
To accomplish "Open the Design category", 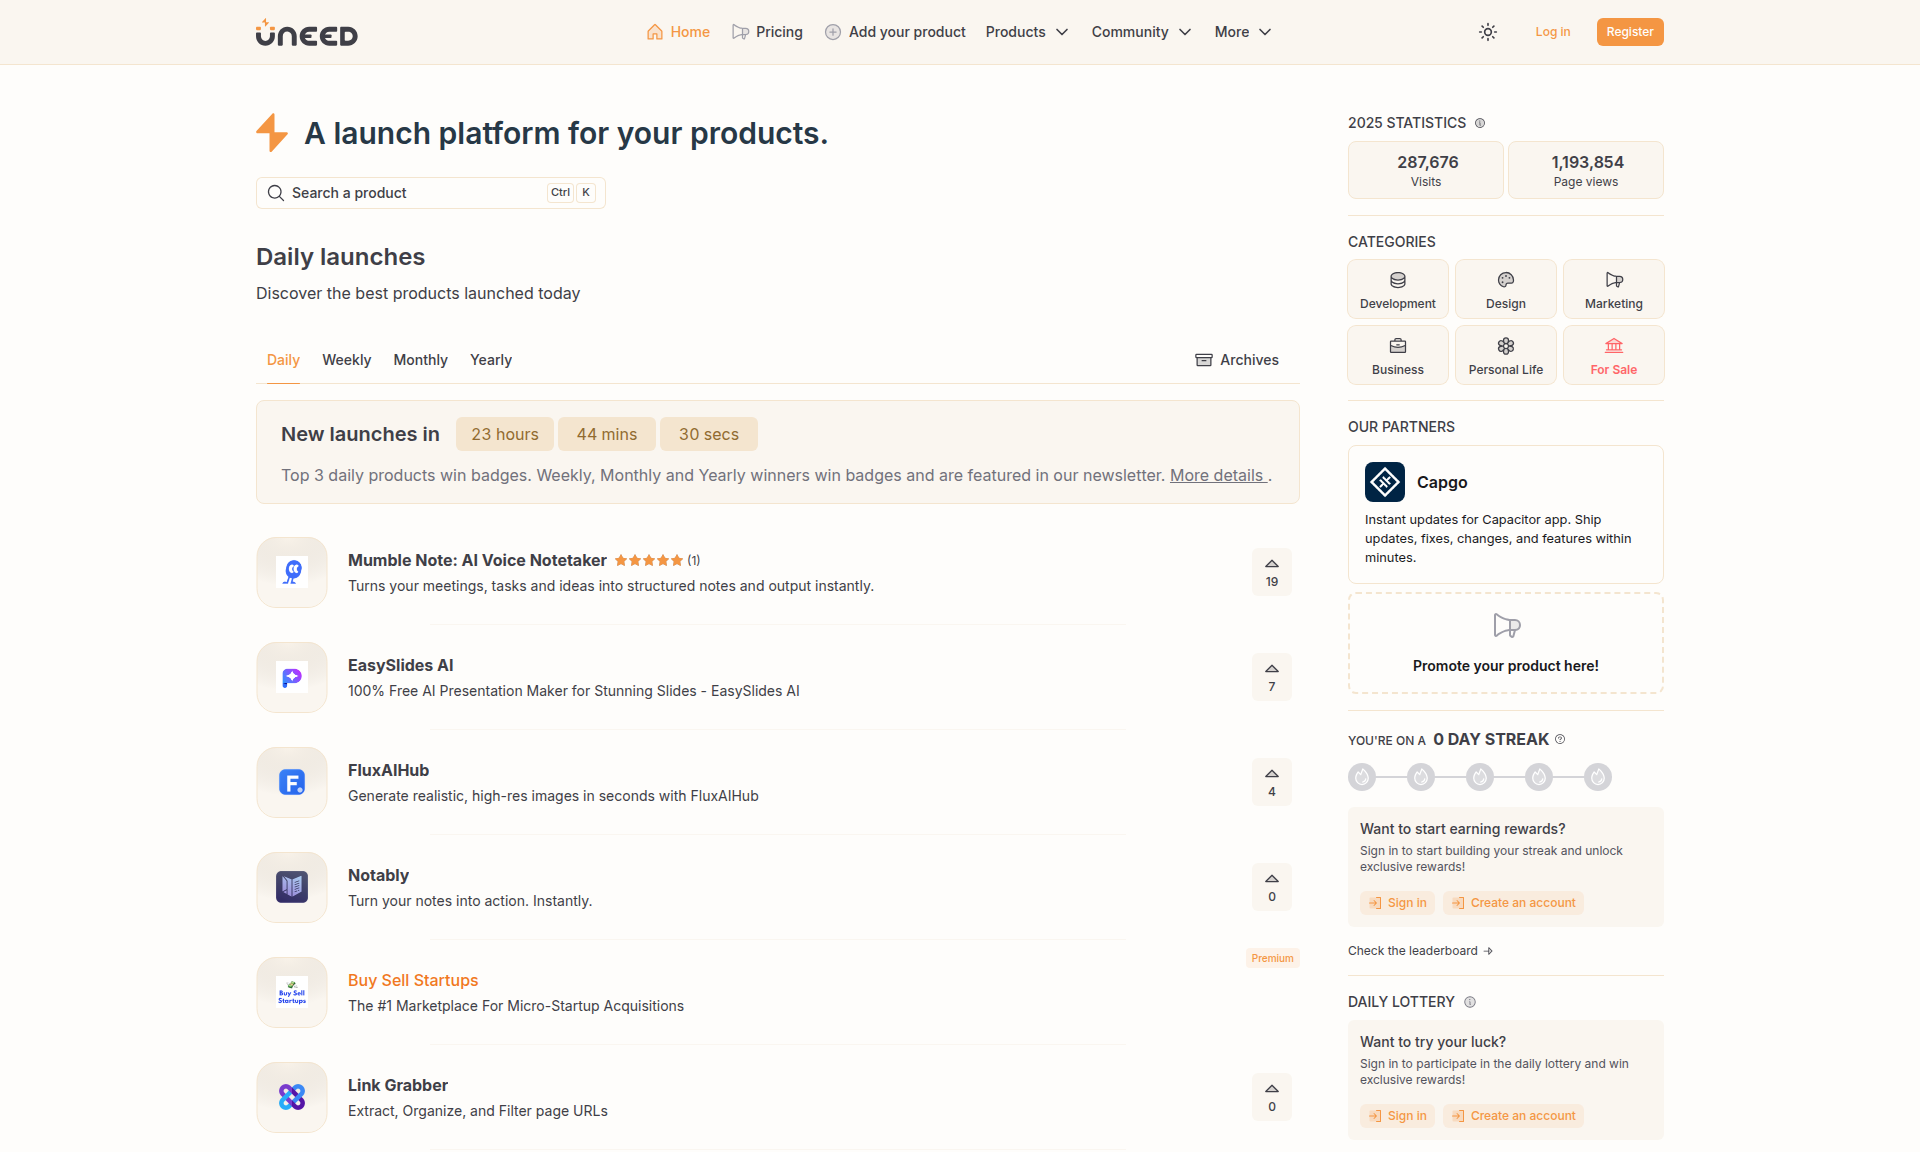I will [x=1506, y=289].
